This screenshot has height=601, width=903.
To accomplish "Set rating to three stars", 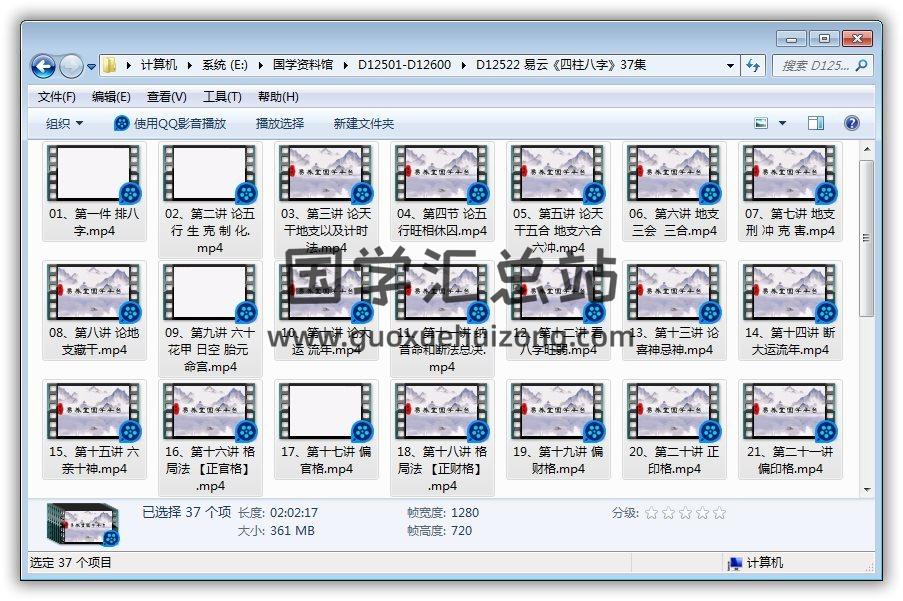I will pos(685,512).
